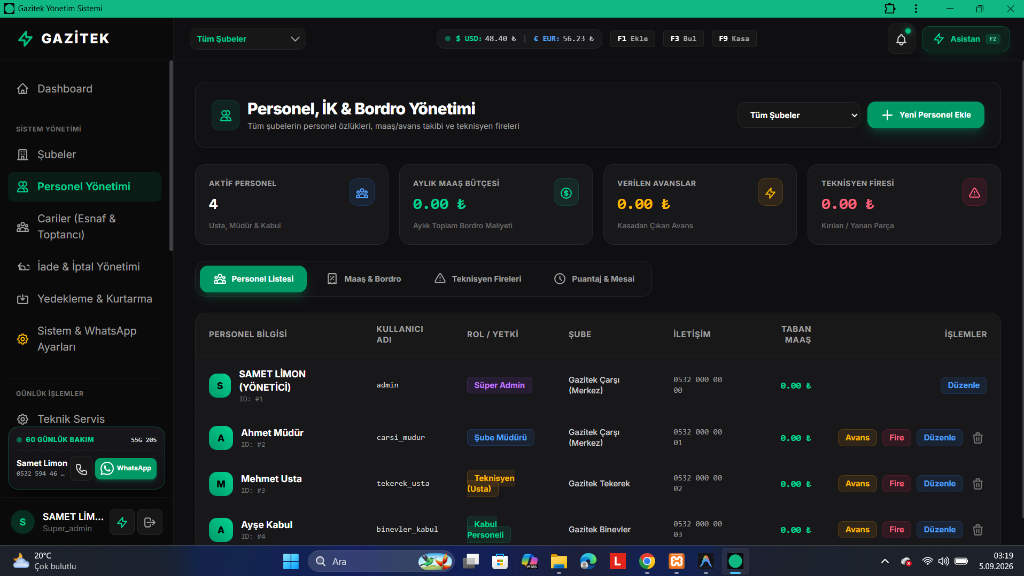Click the Windows taskbar Ara search box
Viewport: 1024px width, 576px height.
381,562
